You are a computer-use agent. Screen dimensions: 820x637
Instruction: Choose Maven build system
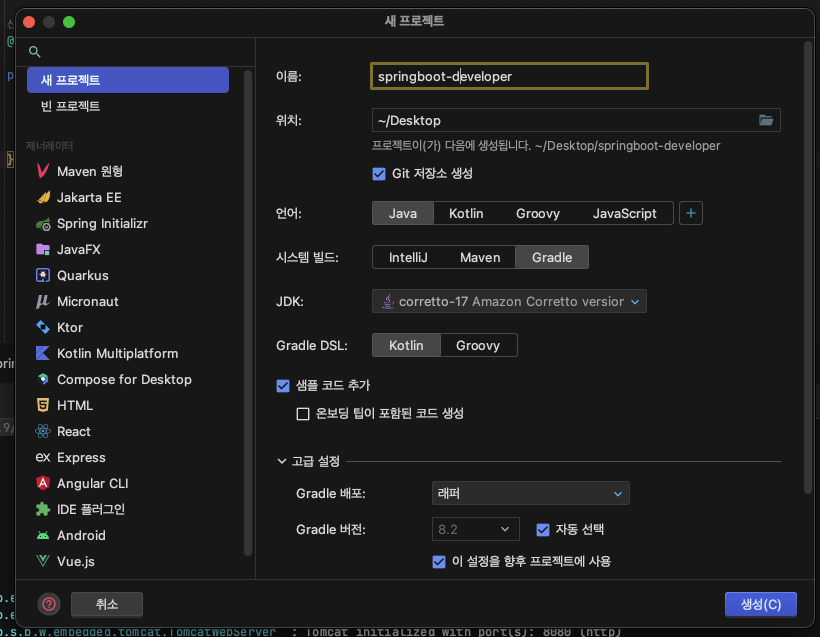(x=480, y=257)
